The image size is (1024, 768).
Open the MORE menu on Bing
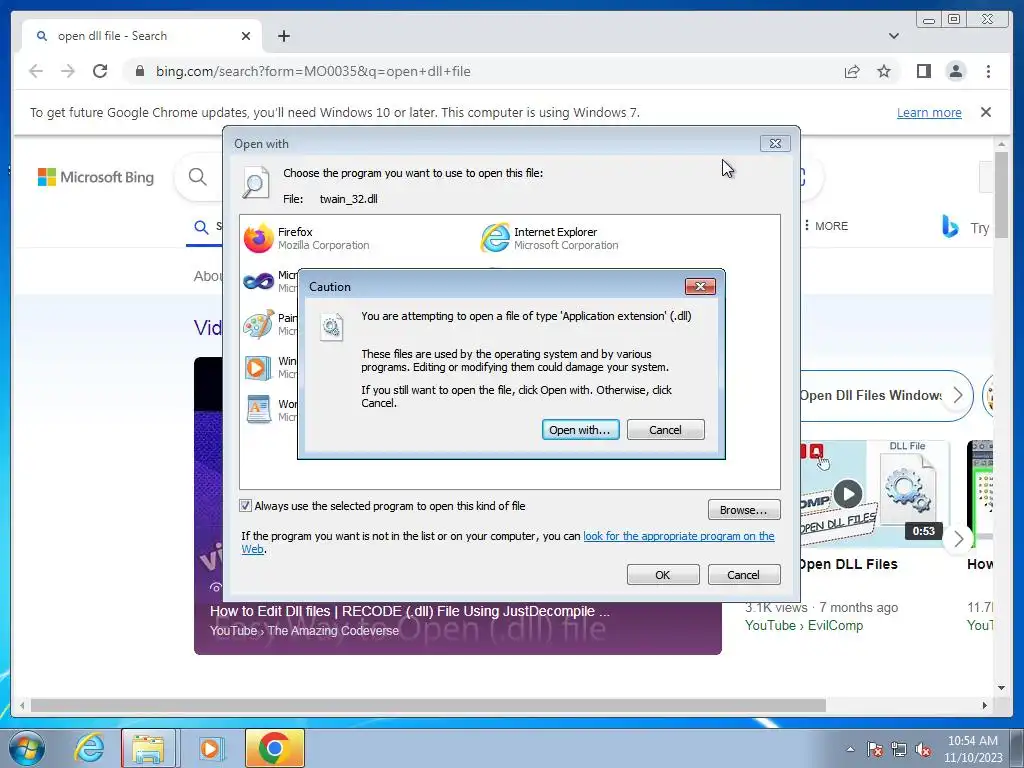(826, 226)
